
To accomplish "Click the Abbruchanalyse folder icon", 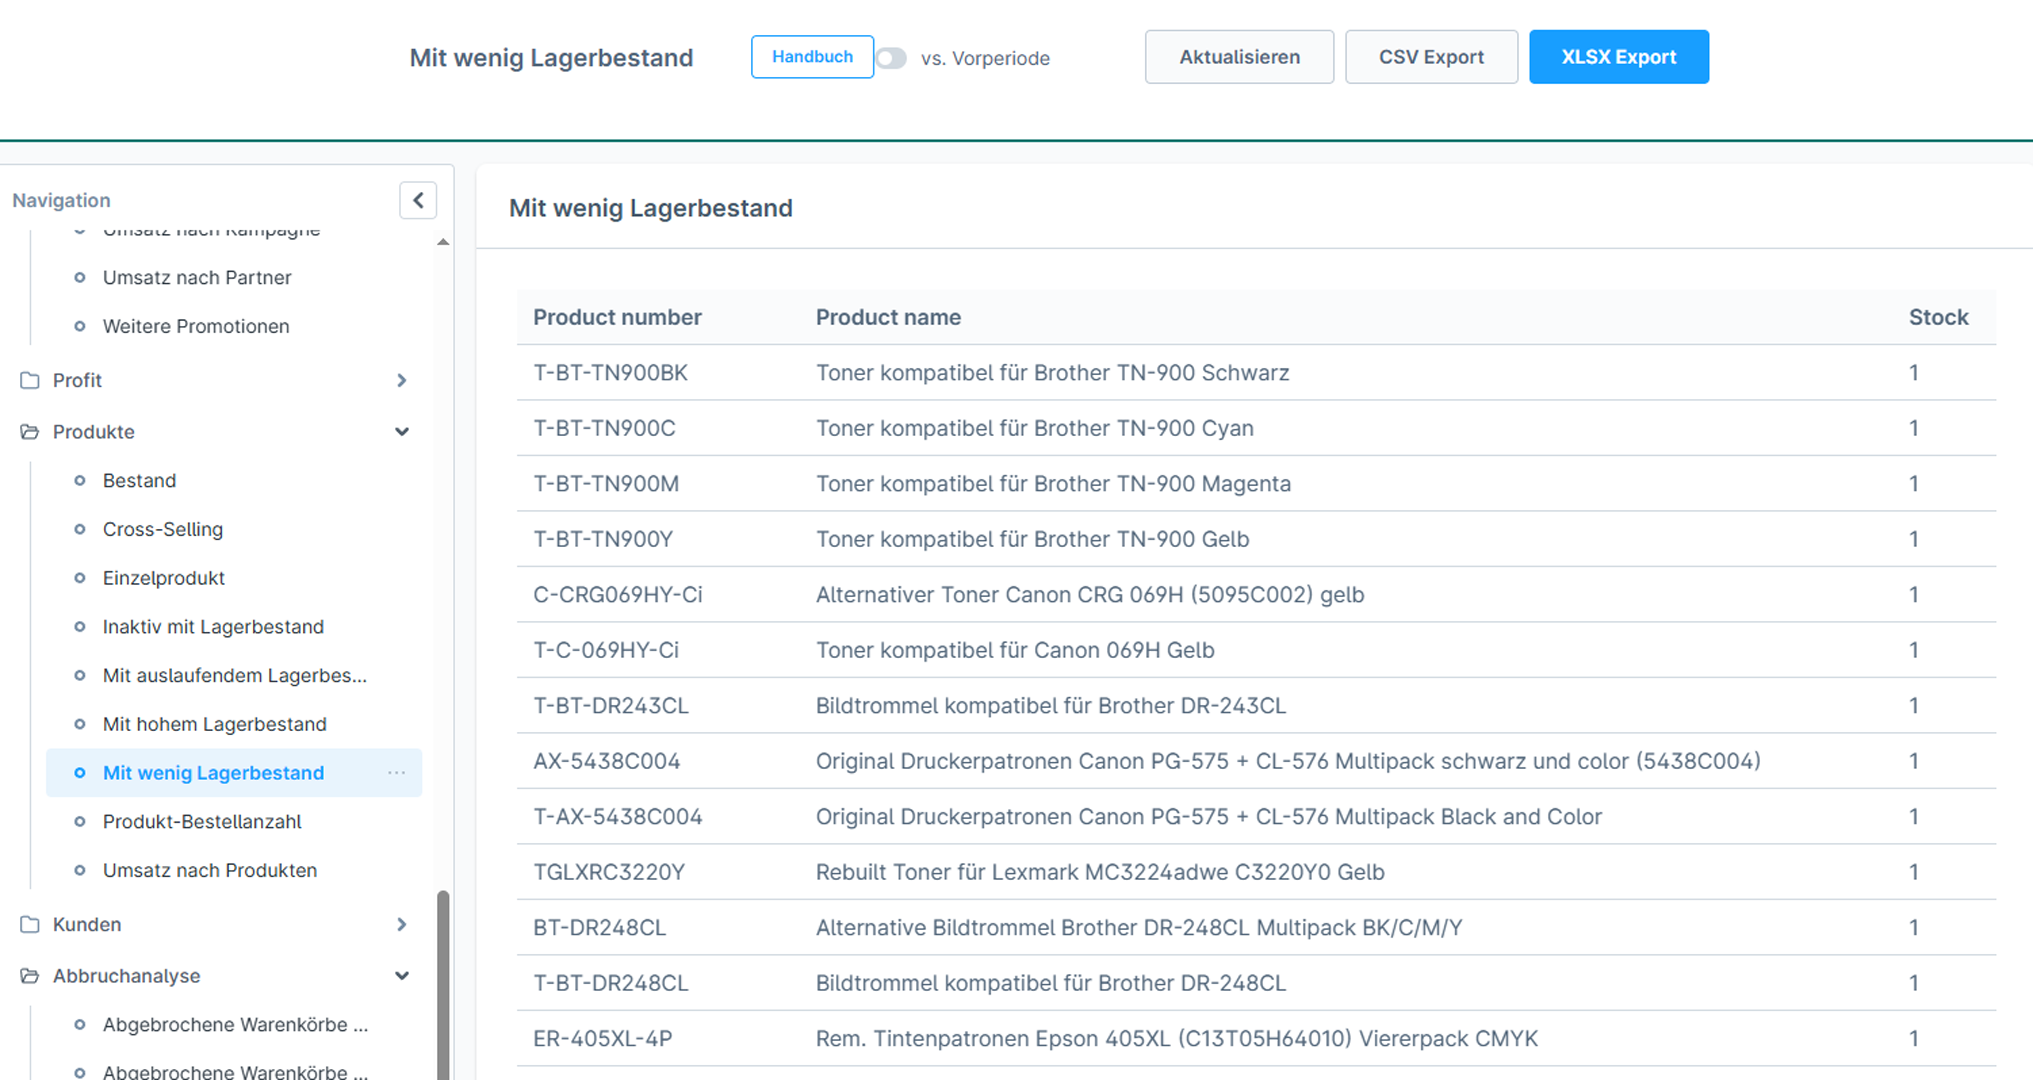I will tap(30, 976).
